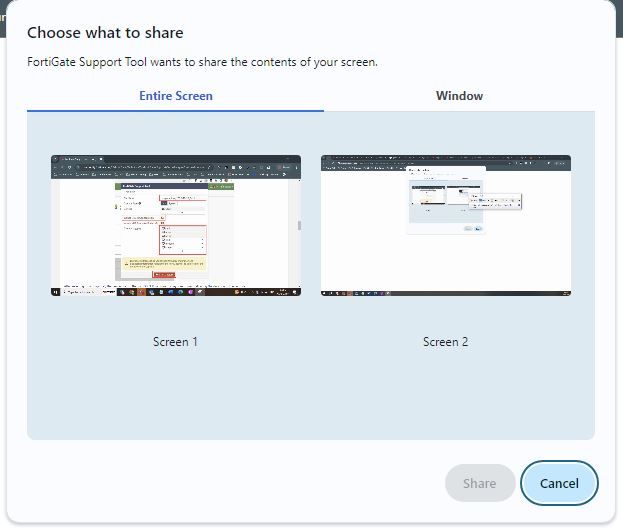
Task: Choose the Screen 2 thumbnail preview
Action: (446, 225)
